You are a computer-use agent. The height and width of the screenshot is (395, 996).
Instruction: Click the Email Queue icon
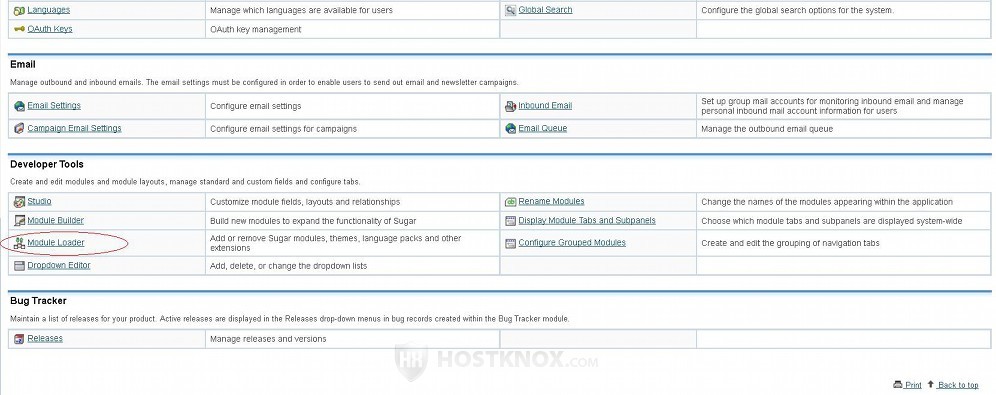coord(511,129)
